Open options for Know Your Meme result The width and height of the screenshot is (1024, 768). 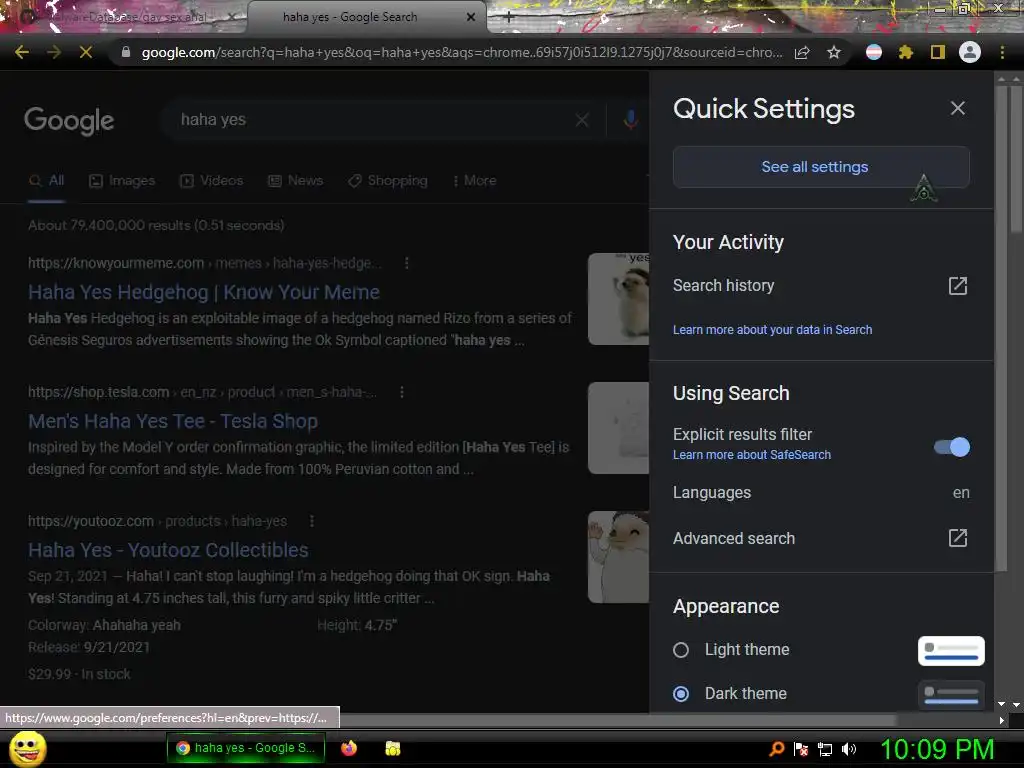407,263
